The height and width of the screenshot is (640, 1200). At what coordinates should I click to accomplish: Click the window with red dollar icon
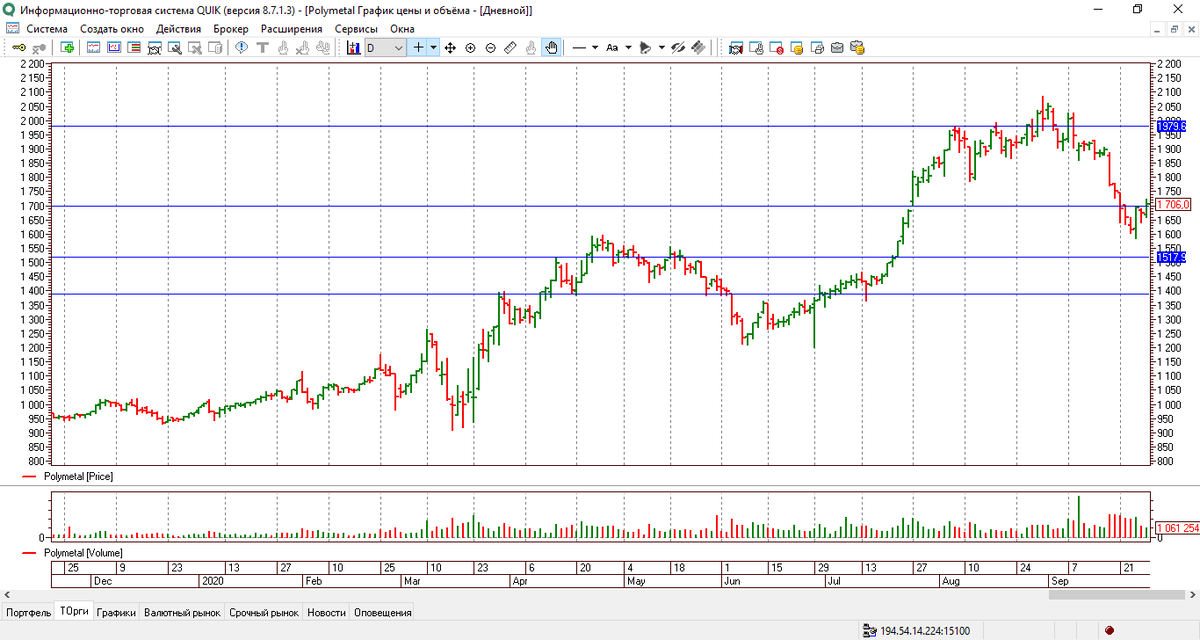tap(776, 47)
